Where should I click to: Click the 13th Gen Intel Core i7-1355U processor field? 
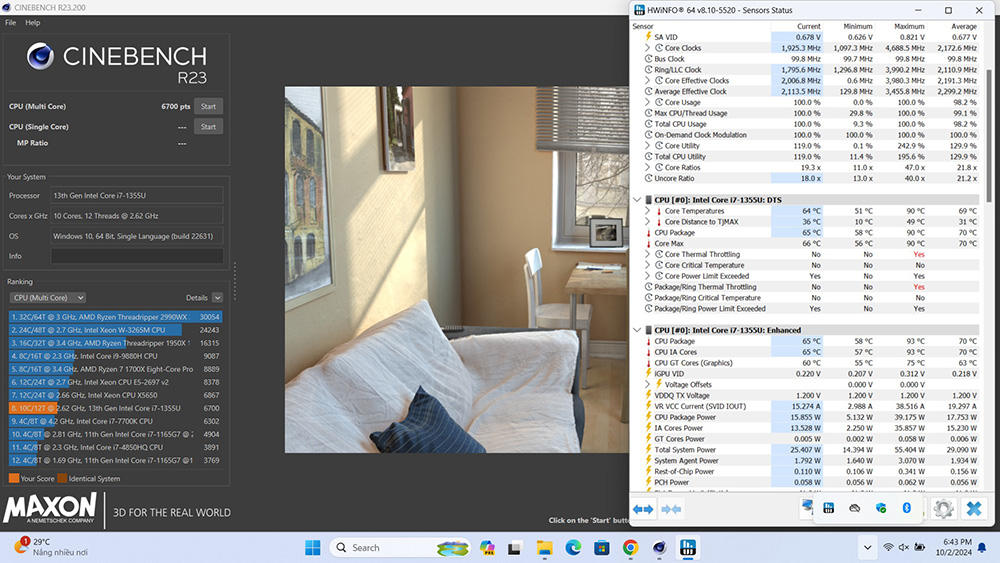pos(137,196)
